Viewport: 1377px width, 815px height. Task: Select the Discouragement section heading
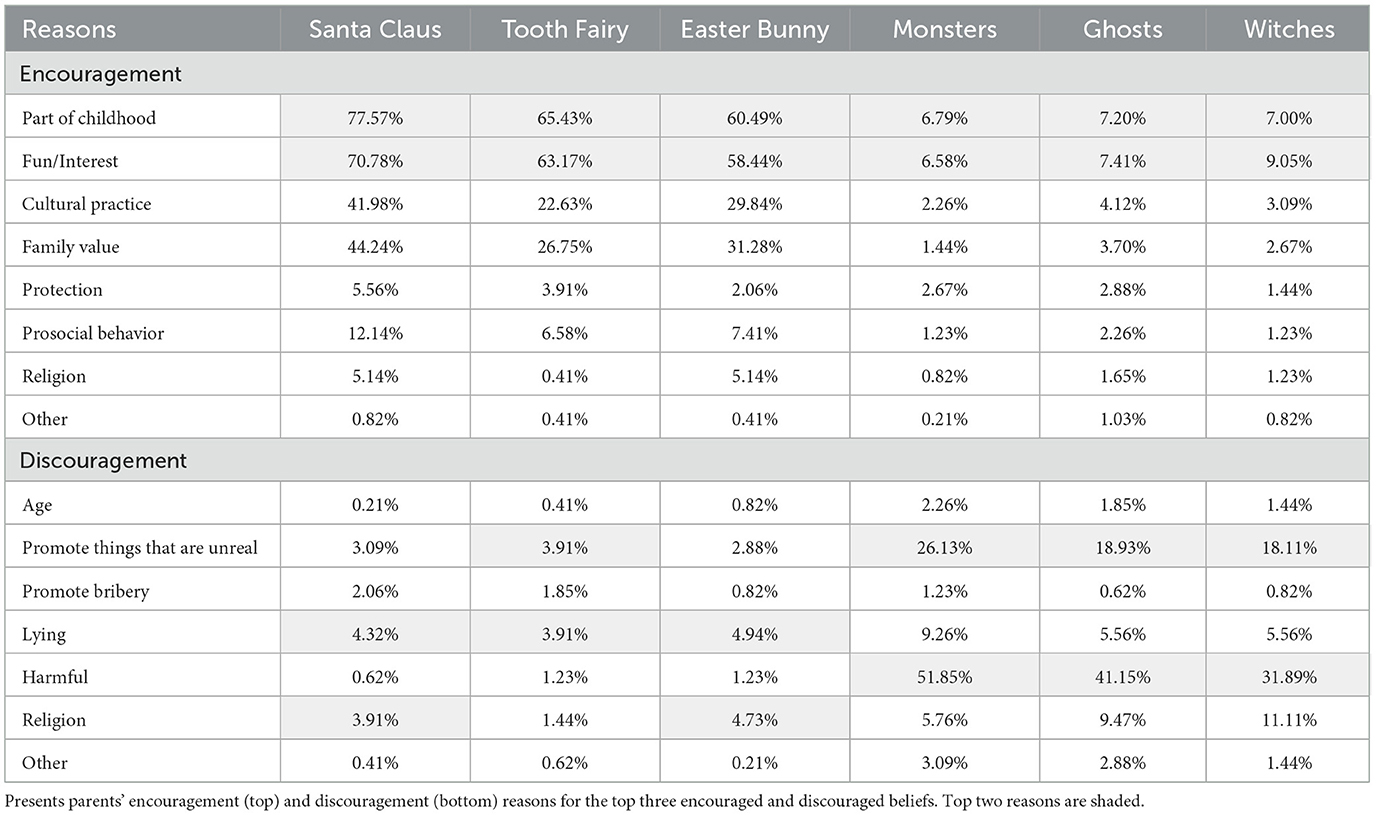click(x=102, y=461)
